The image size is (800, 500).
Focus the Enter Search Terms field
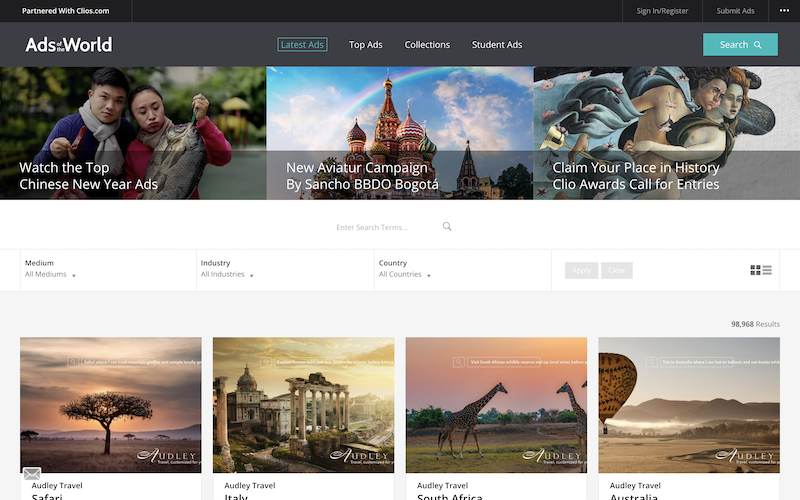386,227
